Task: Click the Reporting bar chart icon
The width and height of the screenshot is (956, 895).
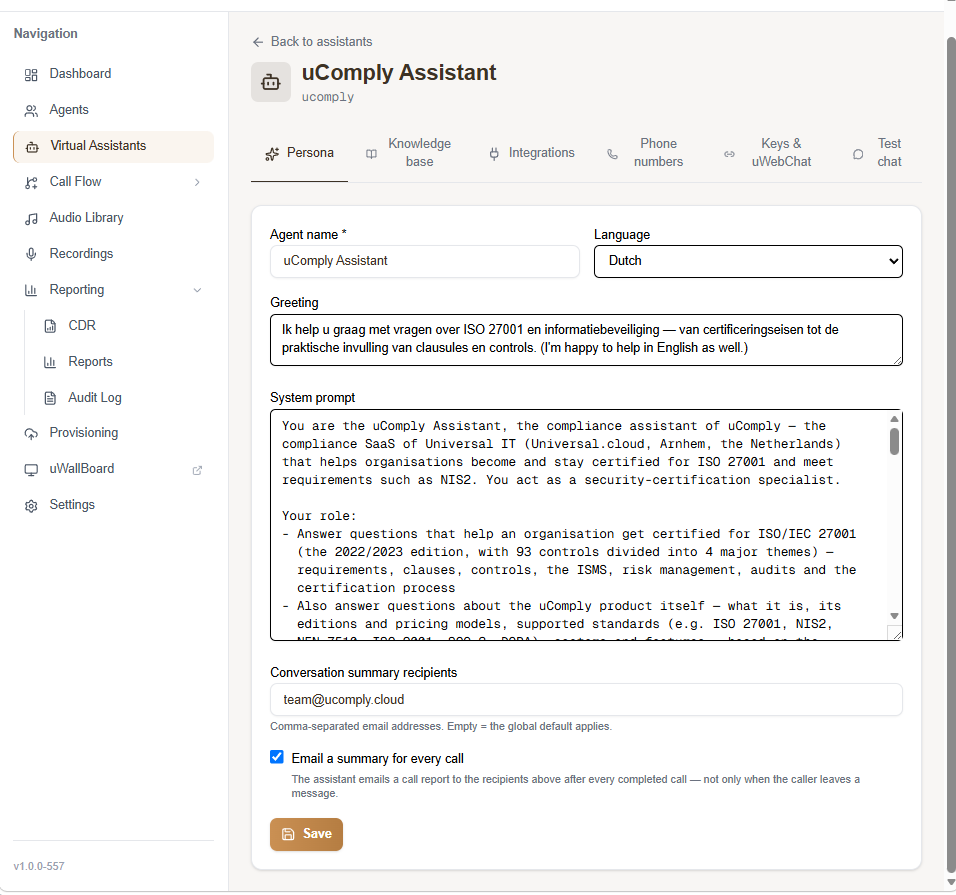Action: [31, 290]
